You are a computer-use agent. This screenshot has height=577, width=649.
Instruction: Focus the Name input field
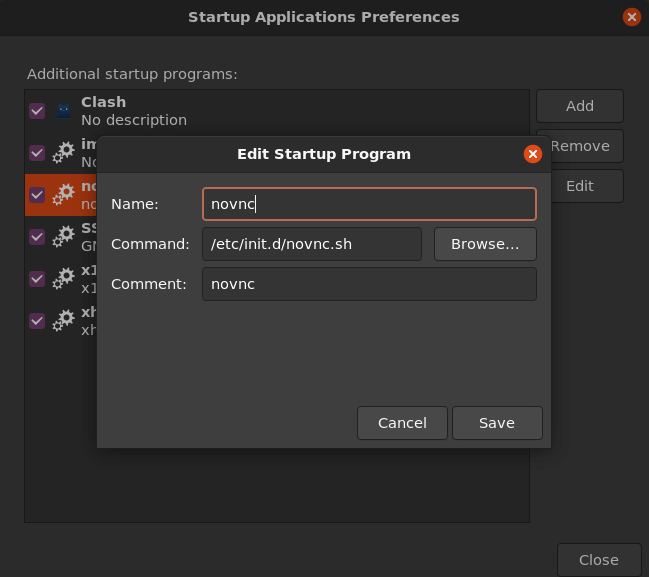369,204
